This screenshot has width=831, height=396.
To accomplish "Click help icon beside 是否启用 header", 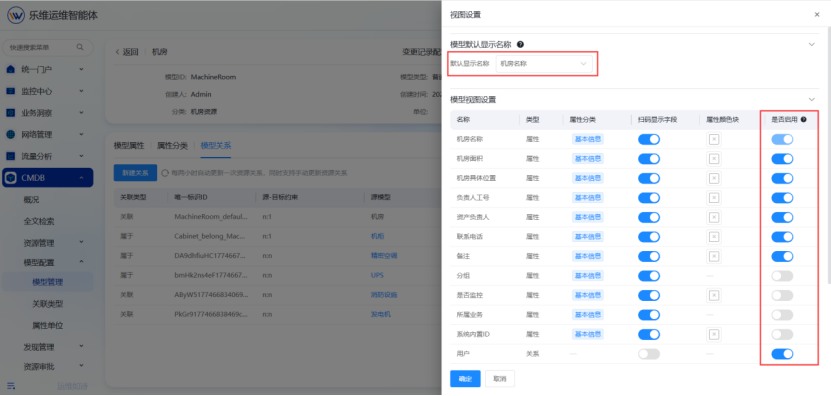I will [803, 120].
